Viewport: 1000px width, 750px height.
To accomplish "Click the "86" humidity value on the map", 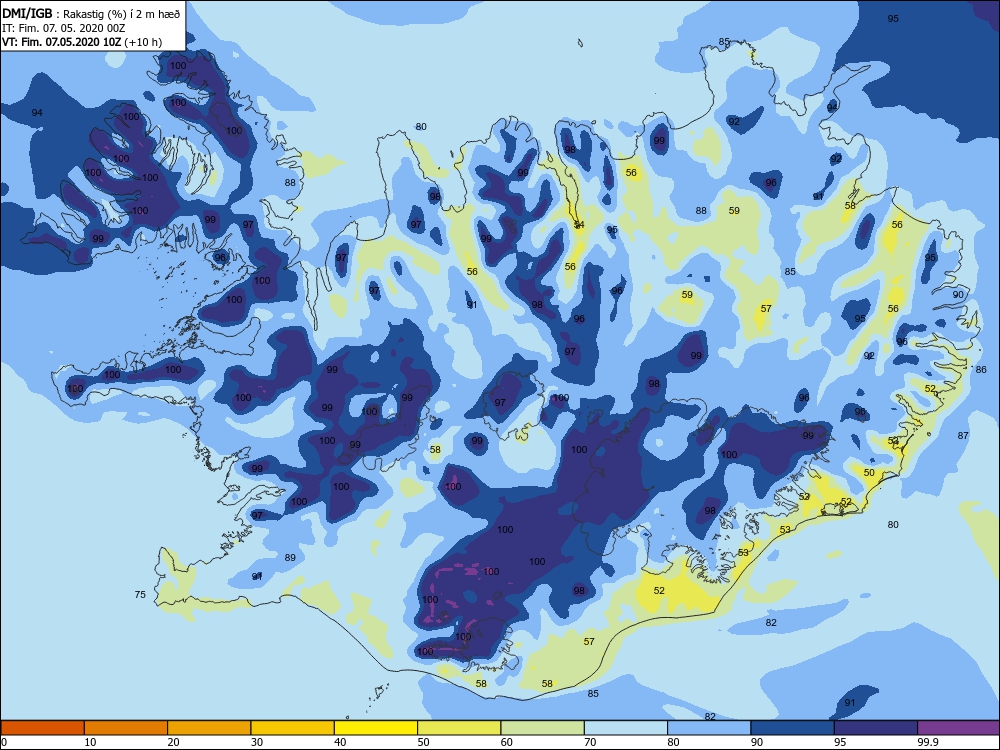I will coord(981,369).
